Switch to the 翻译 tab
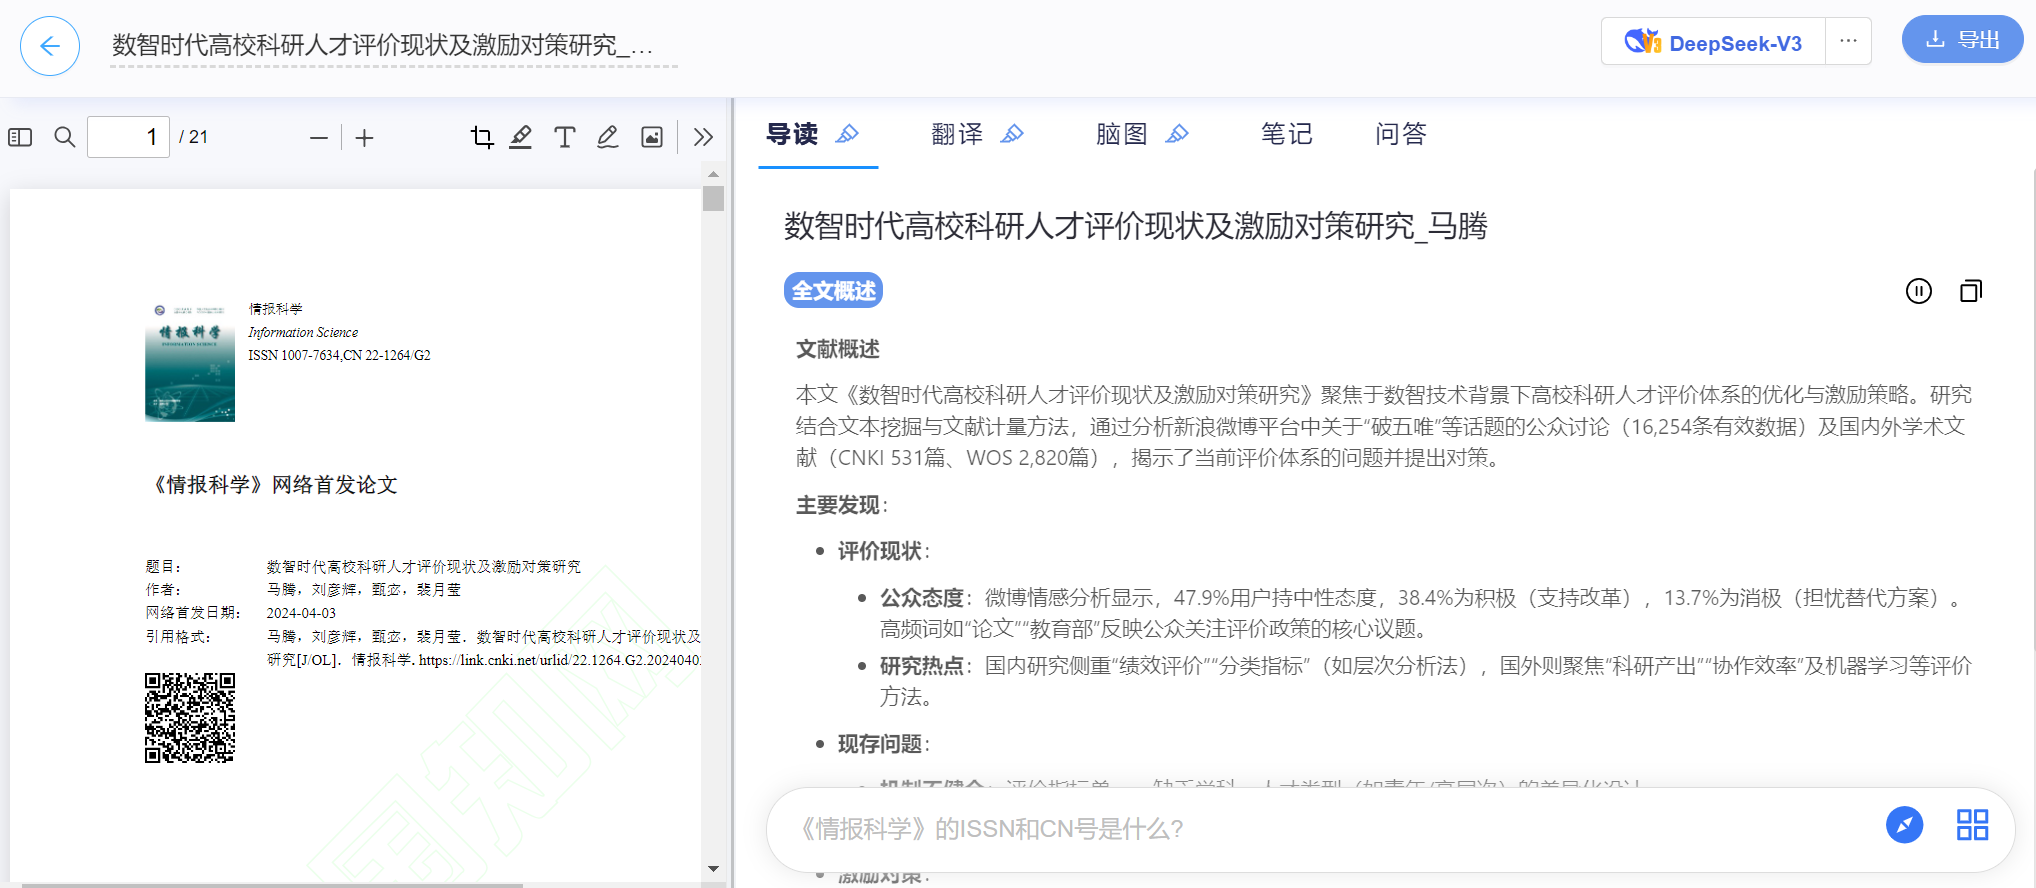Screen dimensions: 2036x888 pyautogui.click(x=957, y=134)
